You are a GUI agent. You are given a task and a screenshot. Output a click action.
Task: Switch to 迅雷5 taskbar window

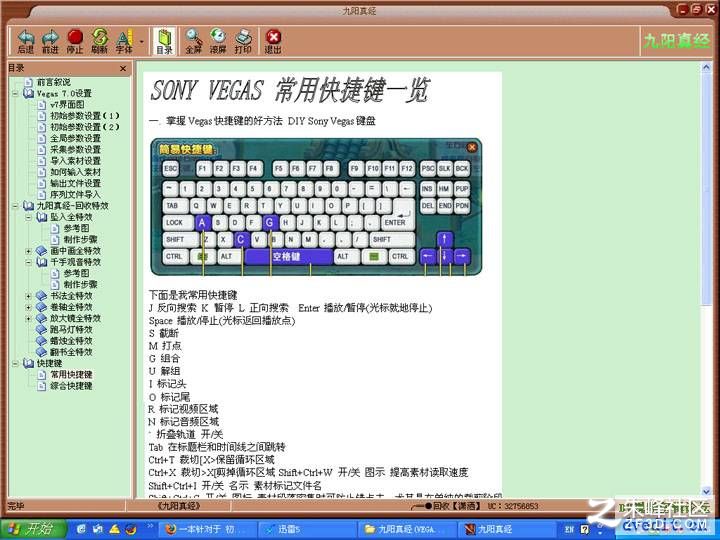(307, 529)
